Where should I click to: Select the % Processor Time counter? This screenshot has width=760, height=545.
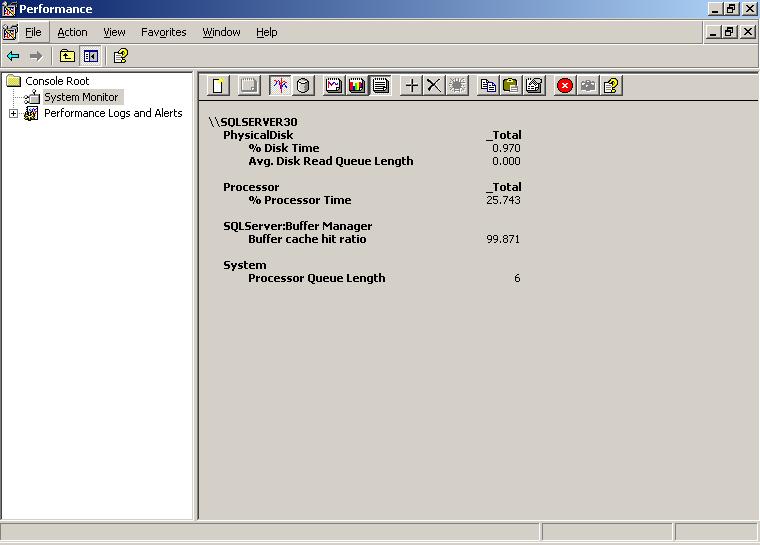click(x=300, y=200)
